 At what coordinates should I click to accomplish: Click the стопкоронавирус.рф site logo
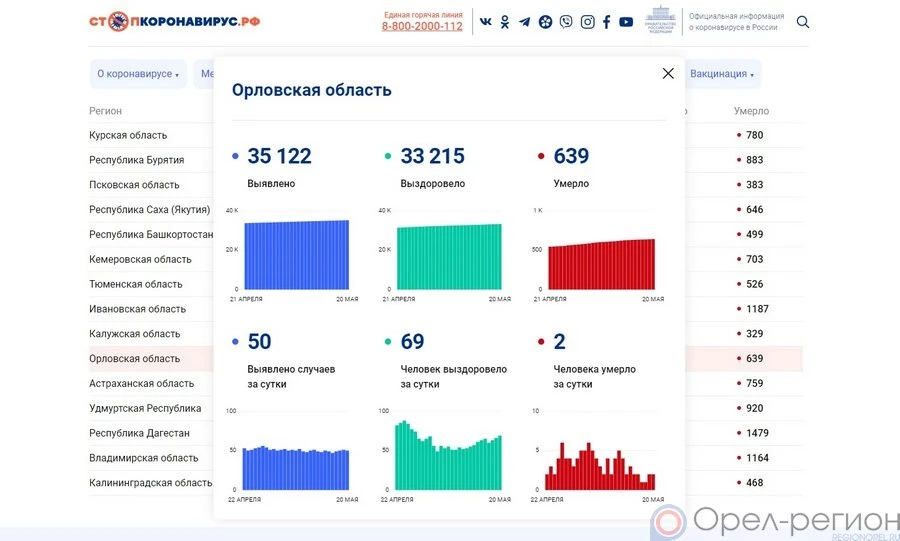pos(174,21)
